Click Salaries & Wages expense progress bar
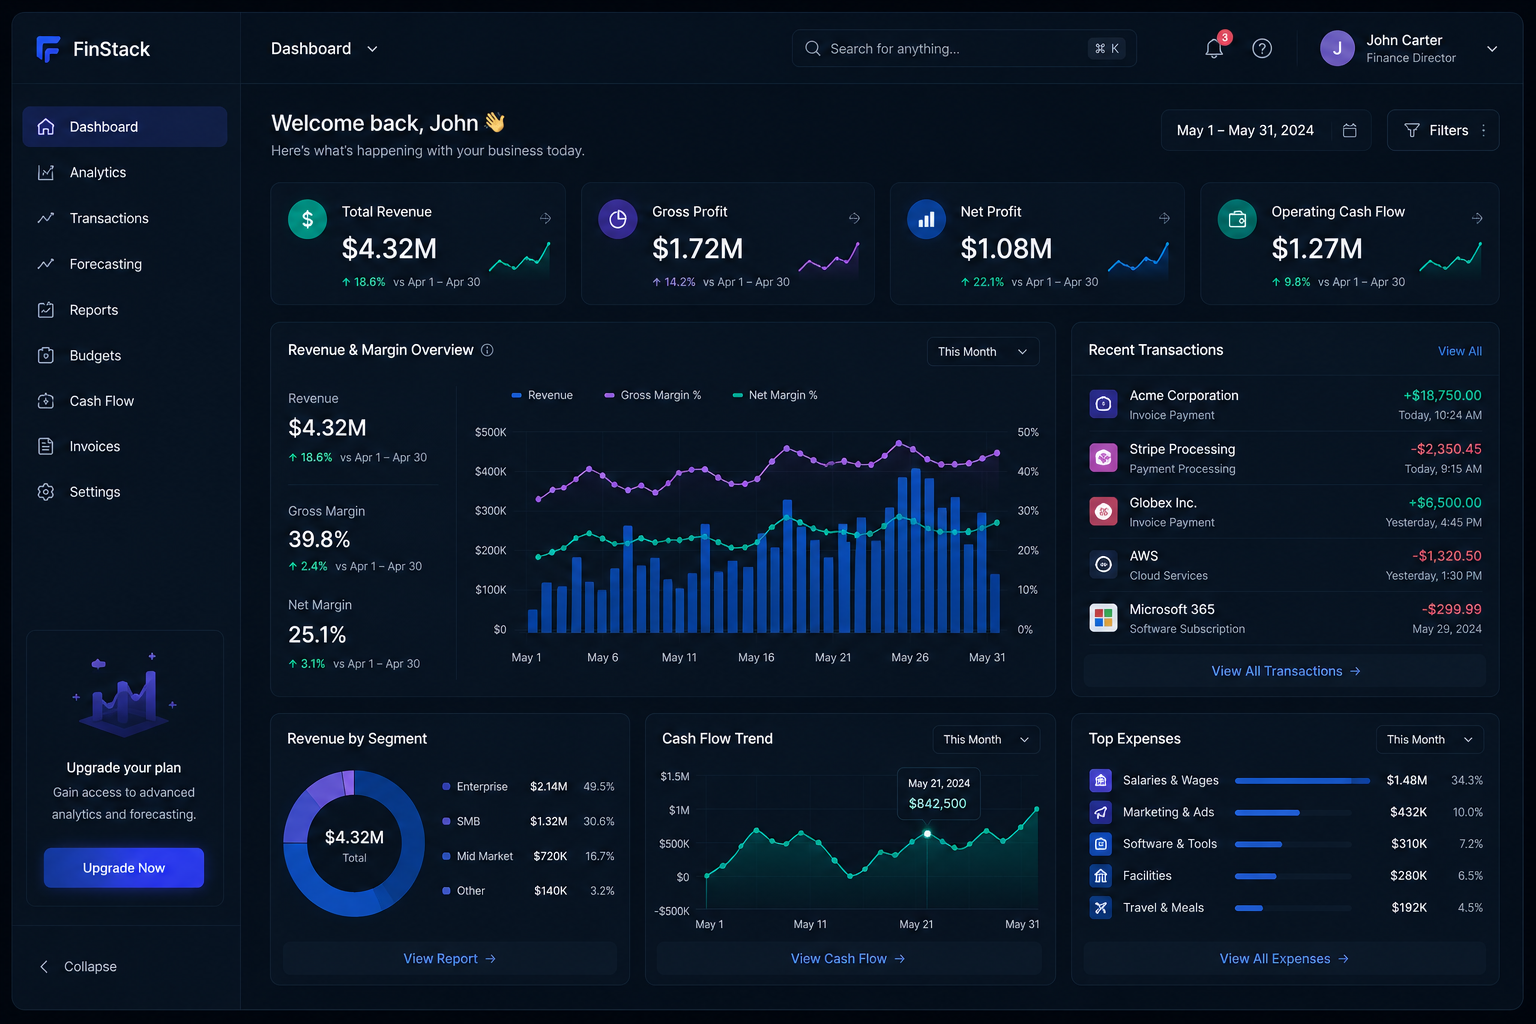Image resolution: width=1536 pixels, height=1024 pixels. (1303, 780)
